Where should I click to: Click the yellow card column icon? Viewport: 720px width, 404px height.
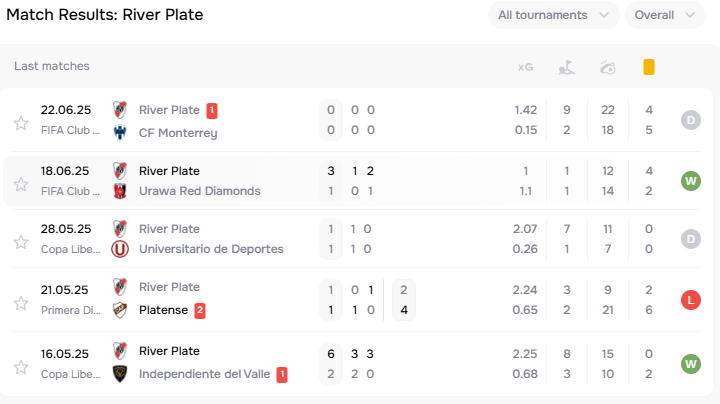[x=648, y=67]
